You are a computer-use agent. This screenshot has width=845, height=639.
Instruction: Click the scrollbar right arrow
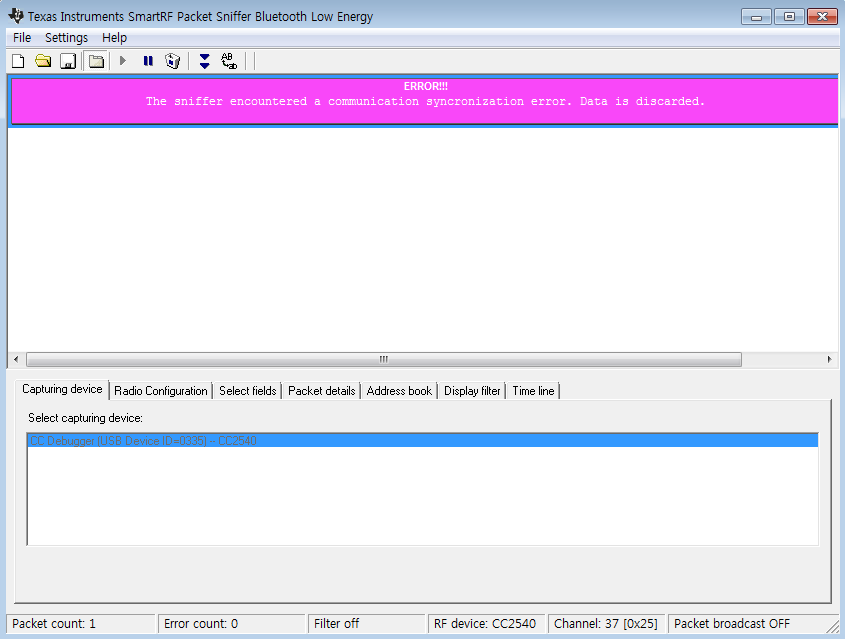(829, 359)
